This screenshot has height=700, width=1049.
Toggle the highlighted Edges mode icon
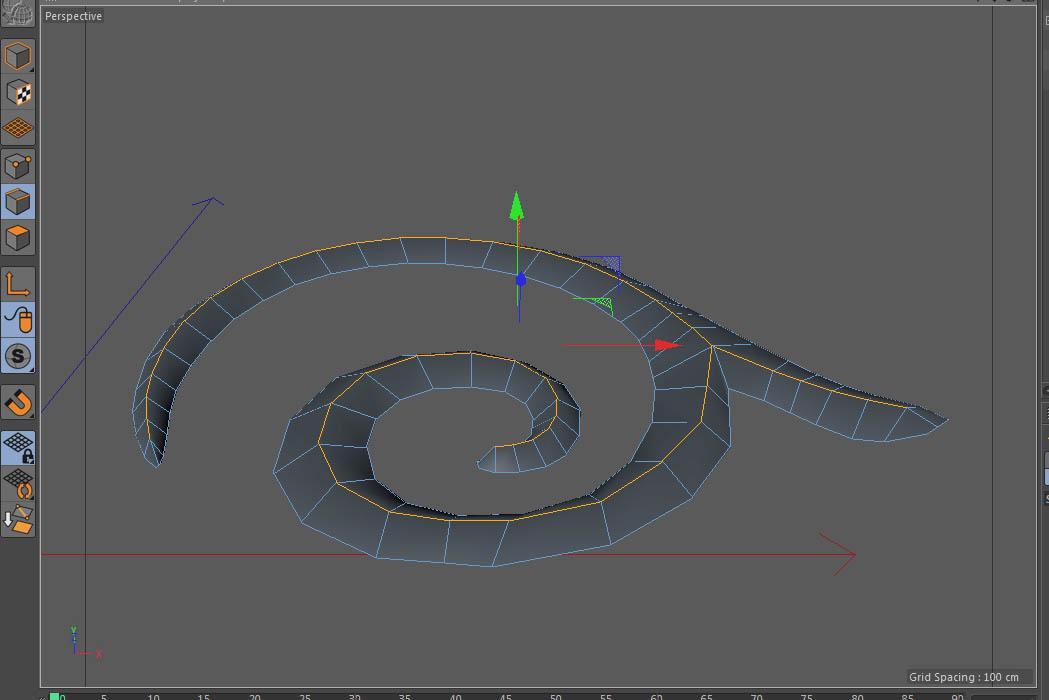18,201
